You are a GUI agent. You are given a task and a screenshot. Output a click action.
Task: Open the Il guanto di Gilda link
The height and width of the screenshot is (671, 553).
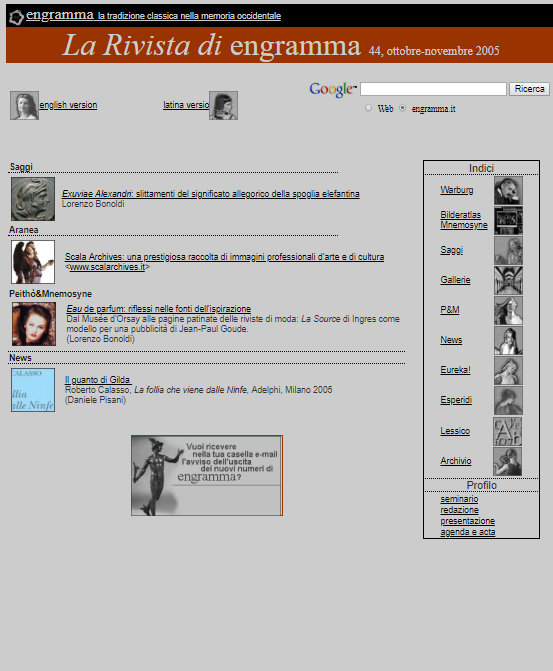pyautogui.click(x=98, y=380)
